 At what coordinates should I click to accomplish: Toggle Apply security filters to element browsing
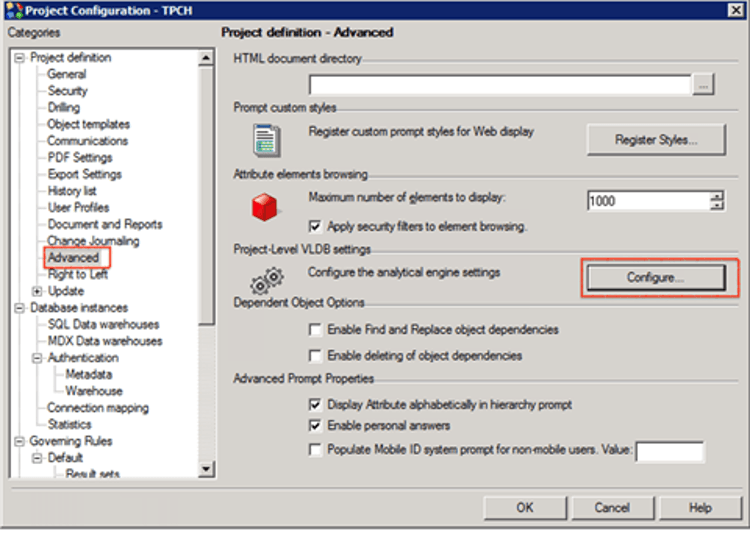(316, 227)
